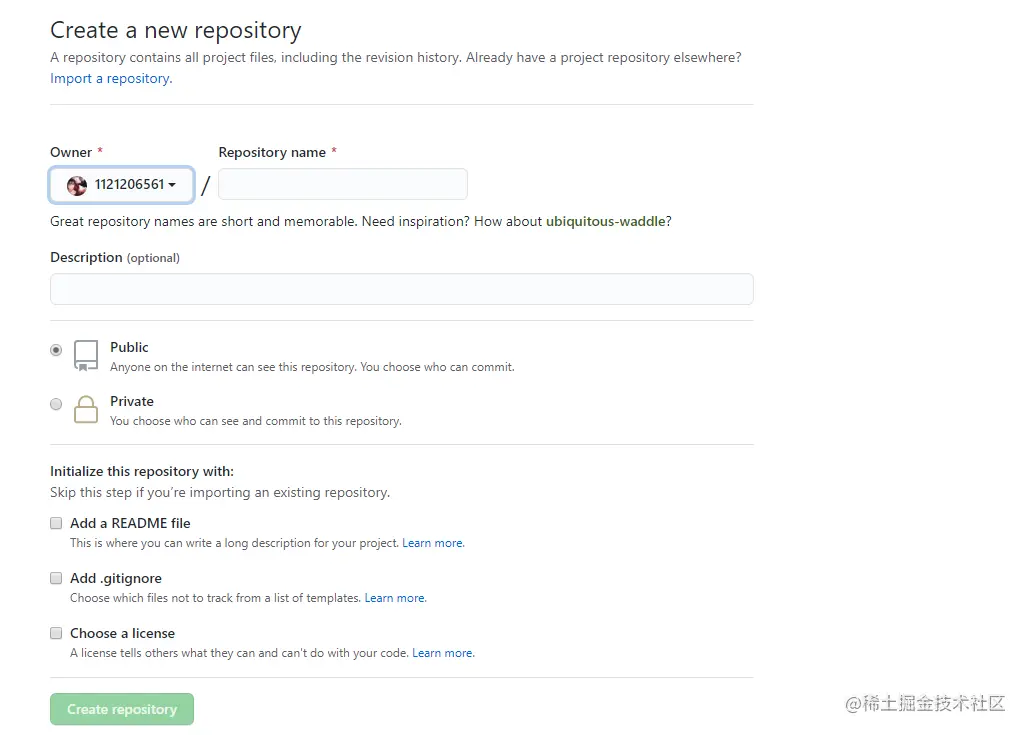
Task: Click the Add a README file label
Action: coord(130,523)
